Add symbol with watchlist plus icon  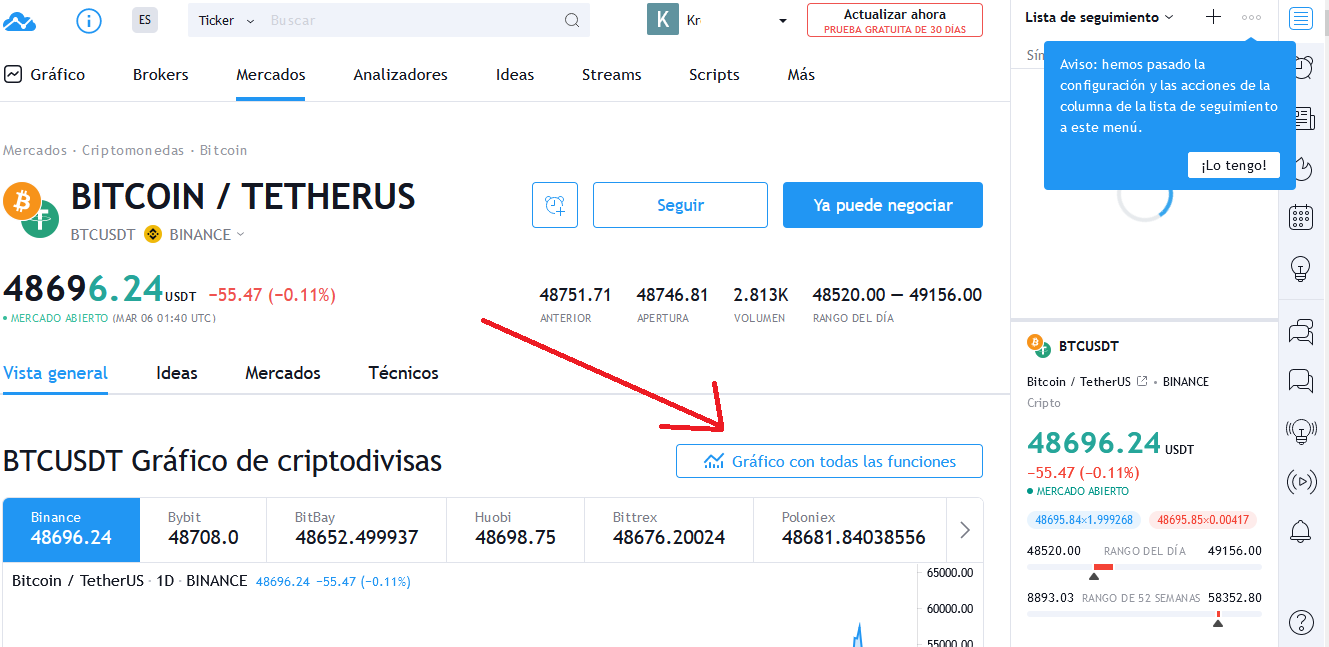(x=1213, y=17)
